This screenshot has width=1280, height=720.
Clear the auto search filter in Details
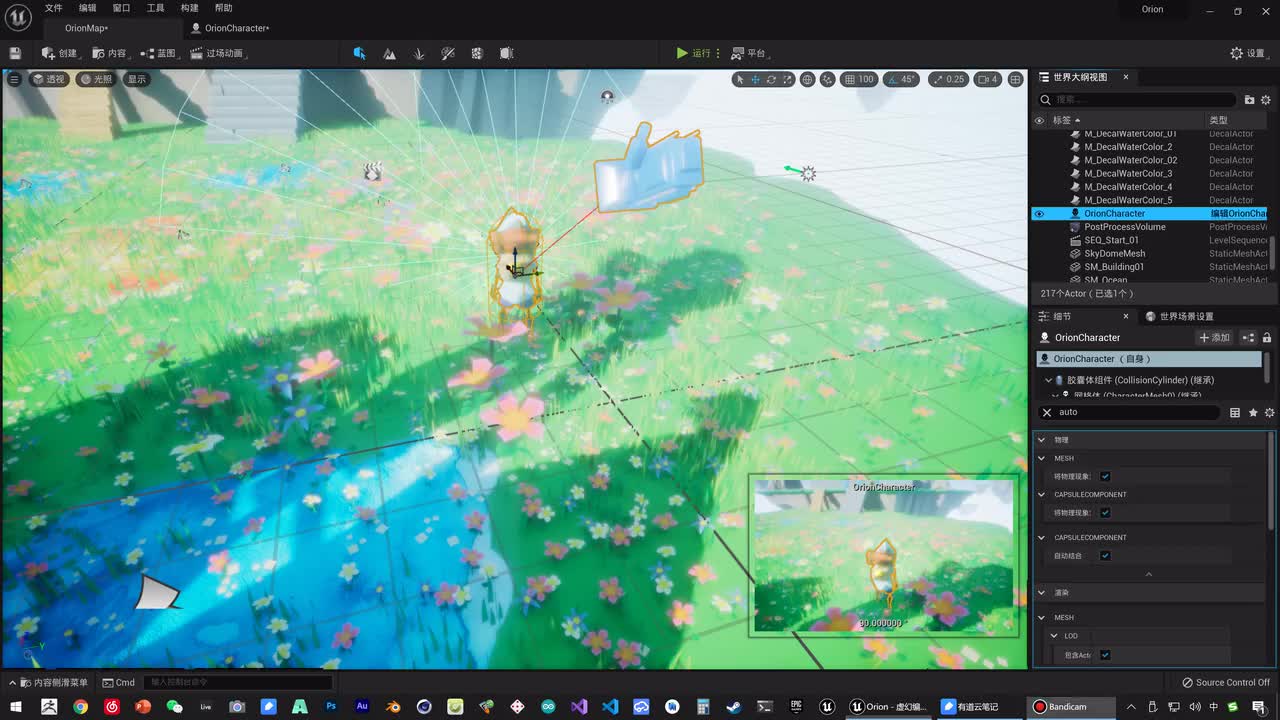(x=1047, y=412)
